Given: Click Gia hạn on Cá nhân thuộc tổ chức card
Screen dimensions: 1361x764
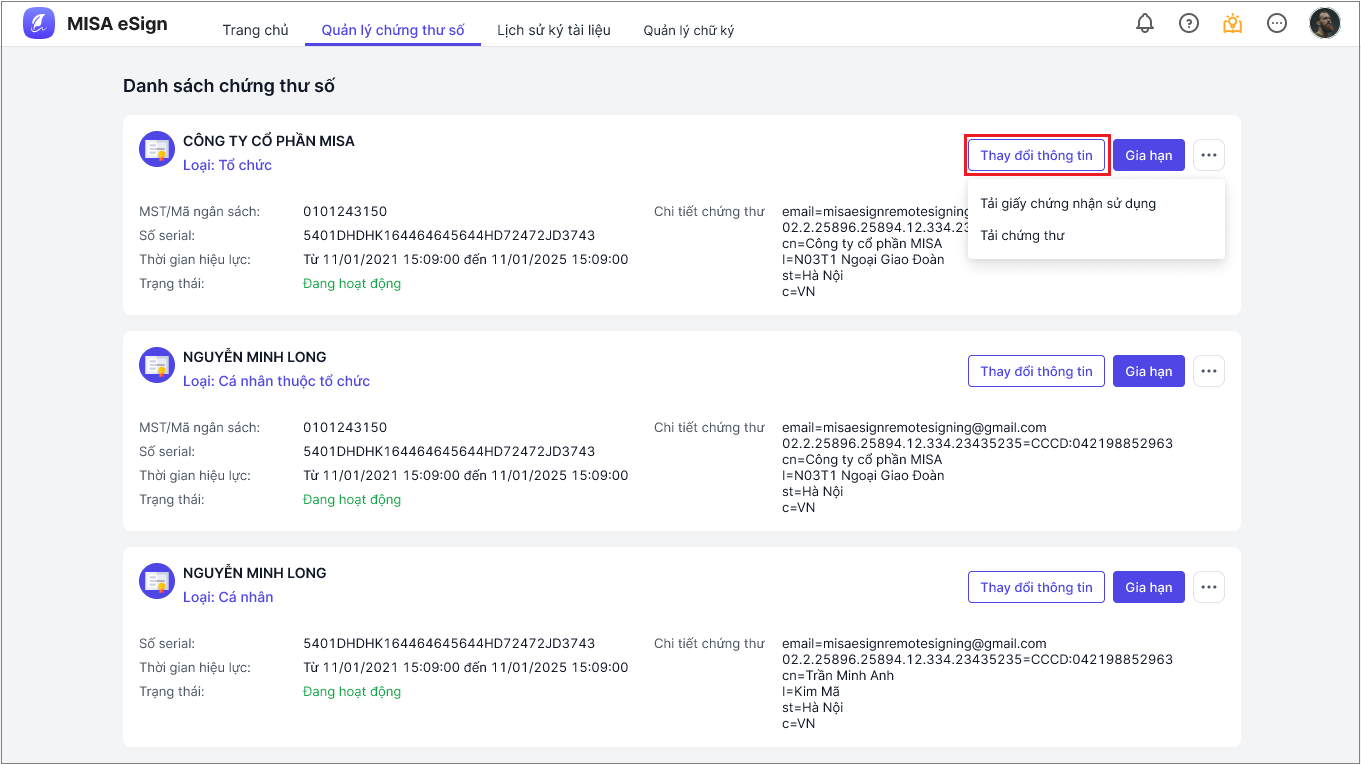Looking at the screenshot, I should [1149, 371].
